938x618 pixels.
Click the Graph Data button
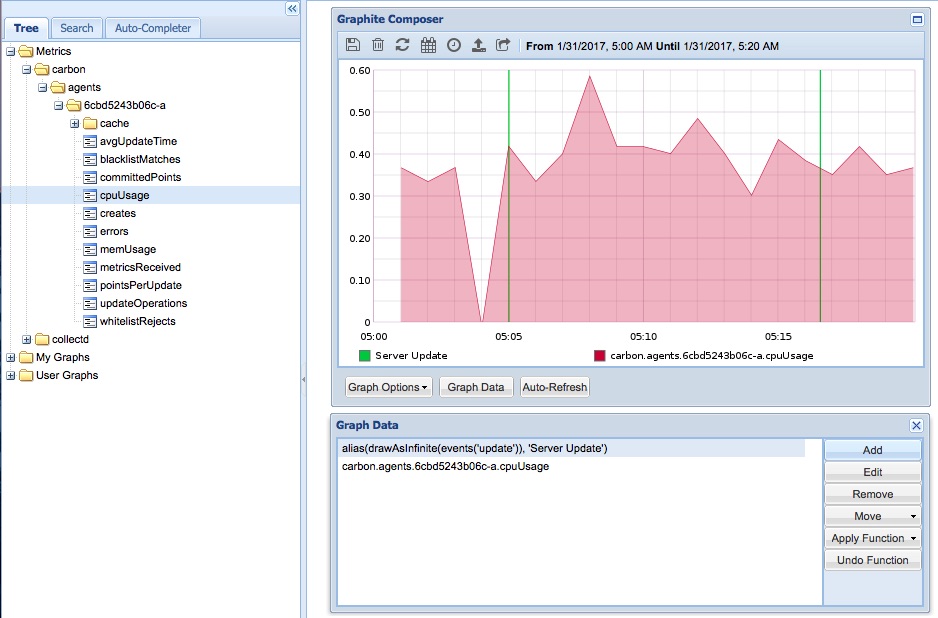point(476,387)
